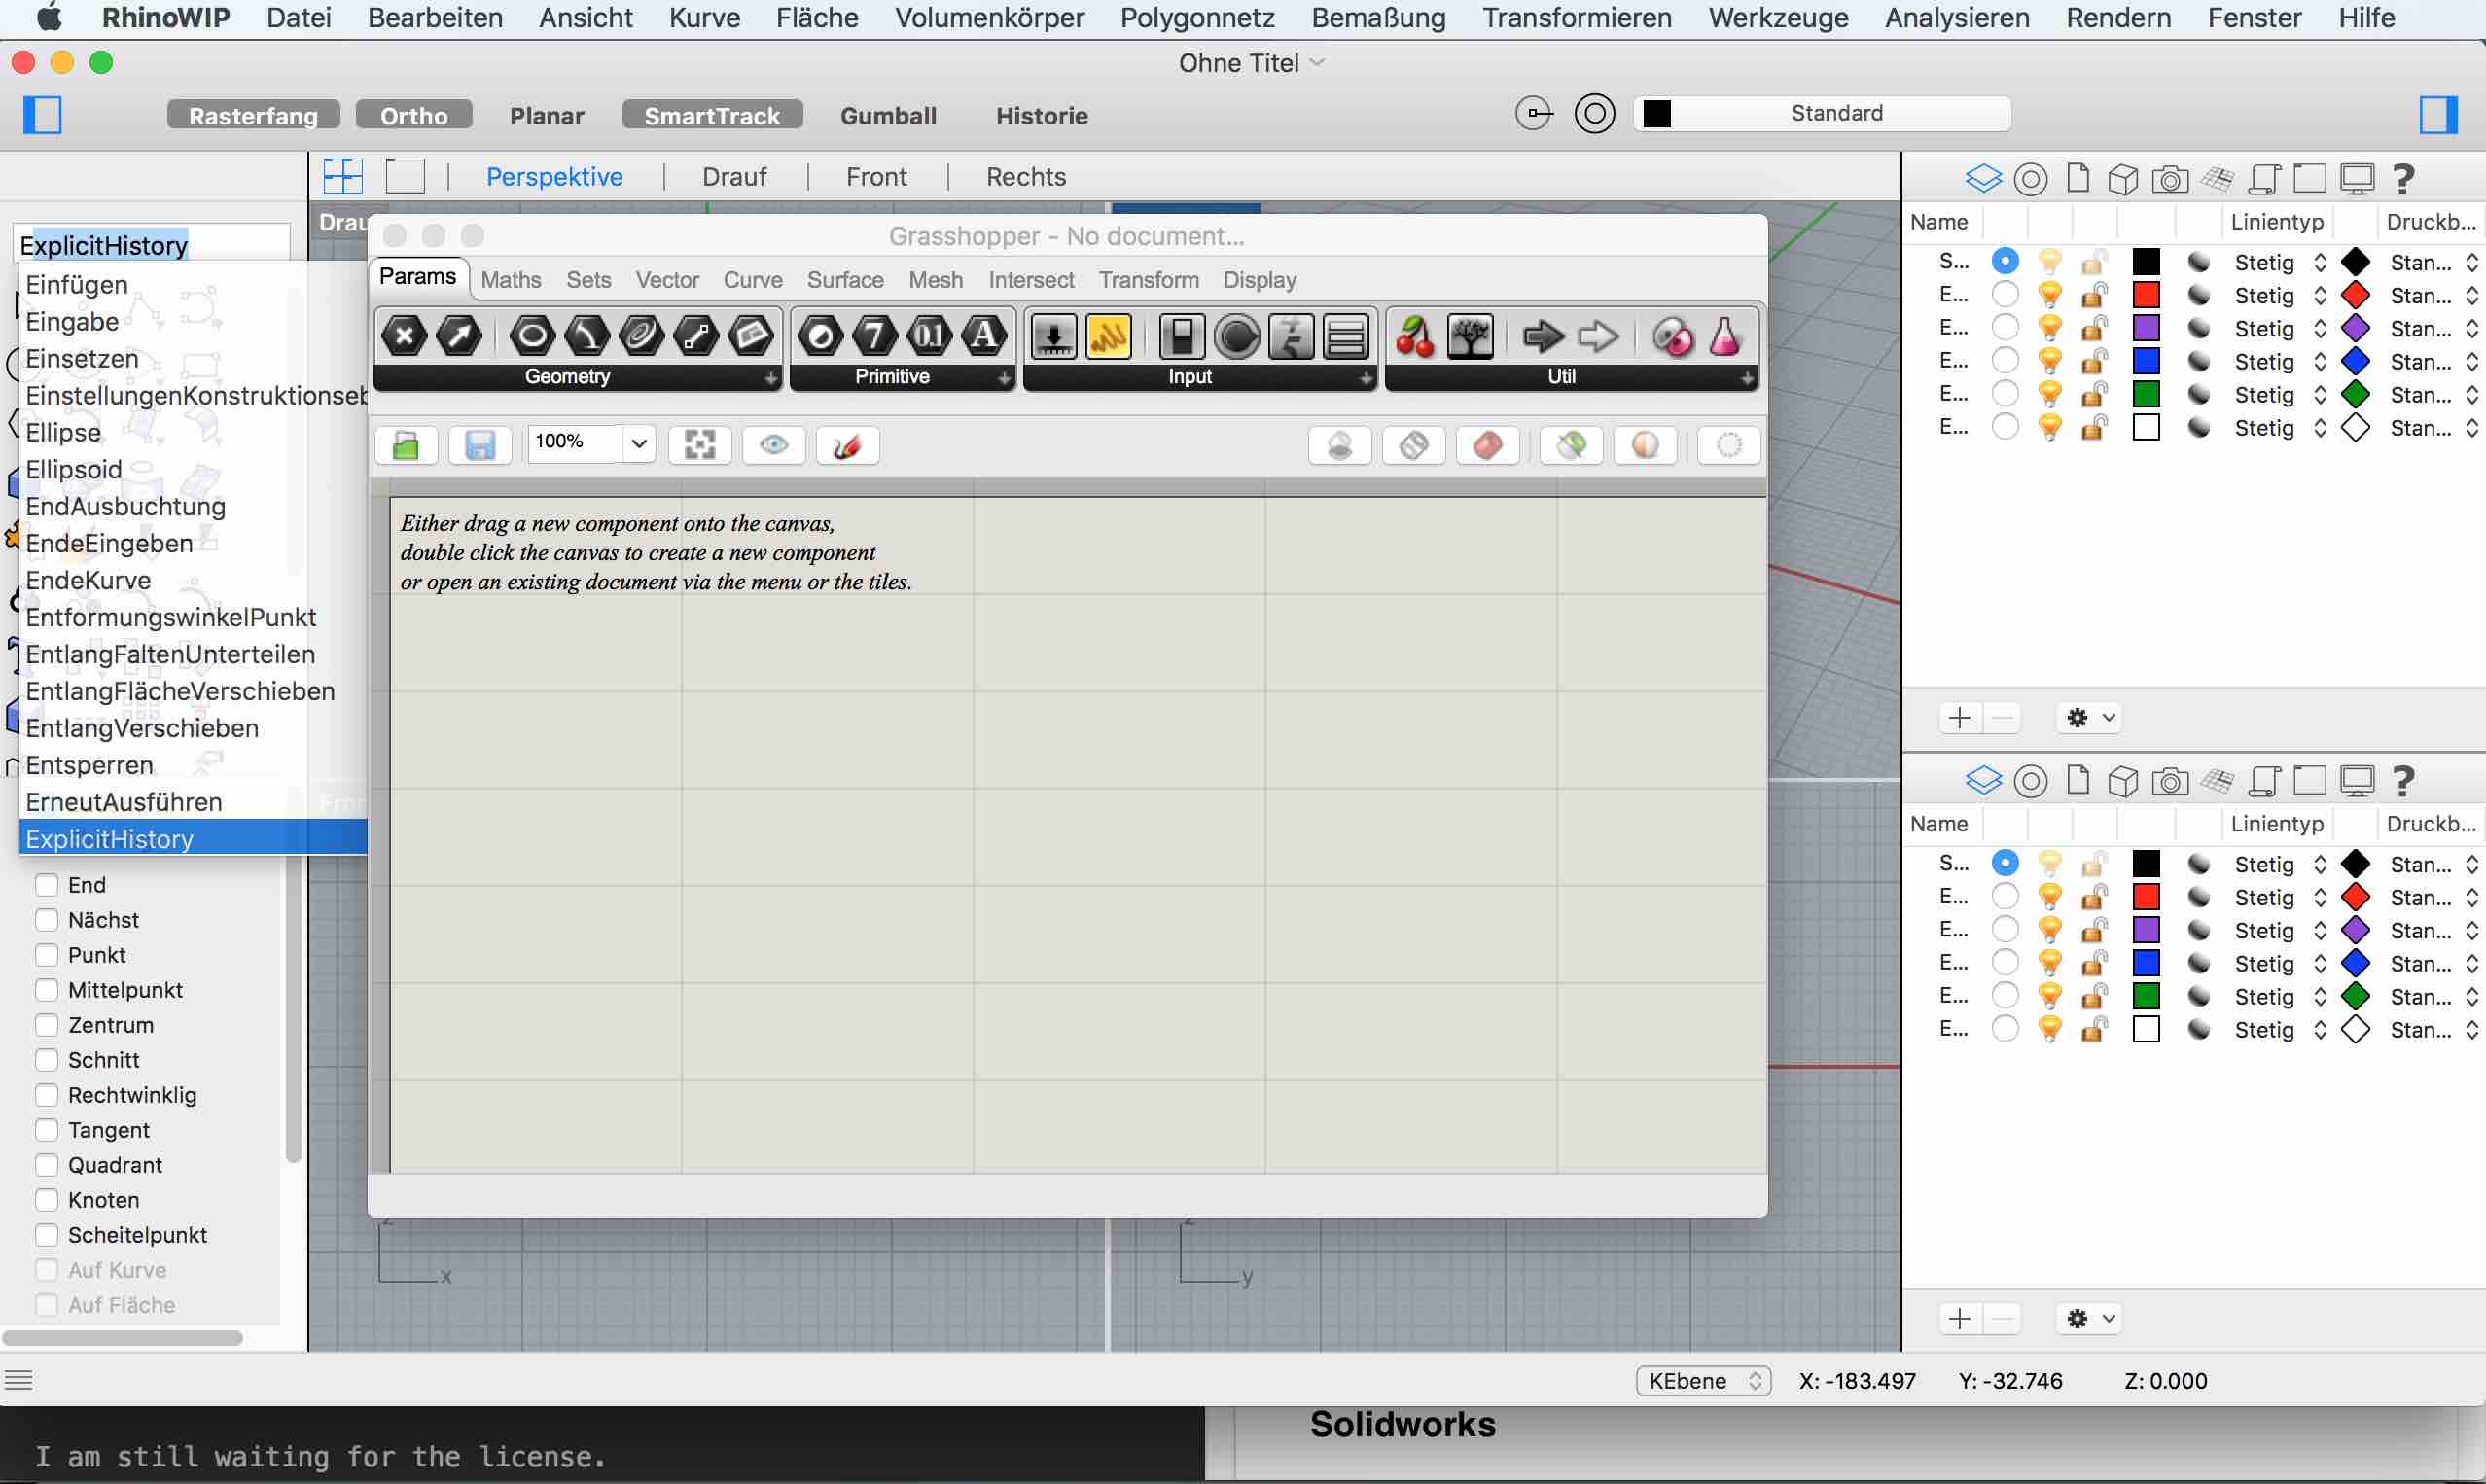
Task: Open the Layers tab in upper panel
Action: click(1983, 179)
